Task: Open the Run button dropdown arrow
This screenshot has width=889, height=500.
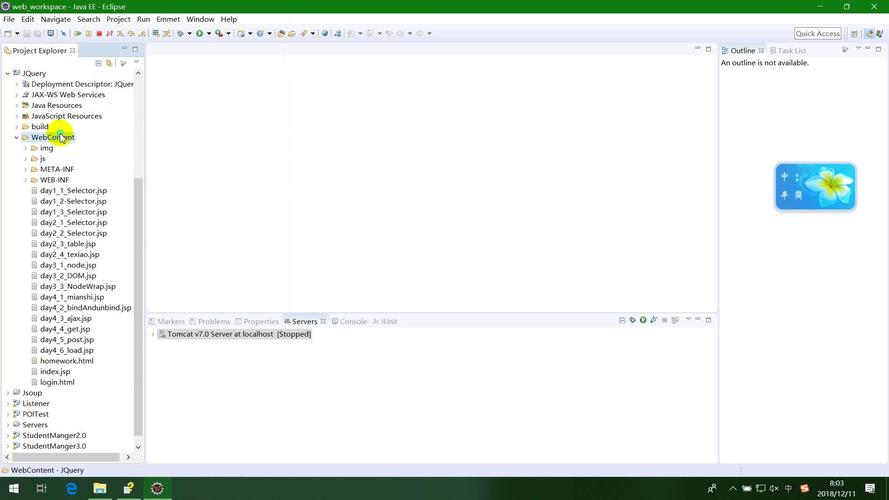Action: [209, 33]
